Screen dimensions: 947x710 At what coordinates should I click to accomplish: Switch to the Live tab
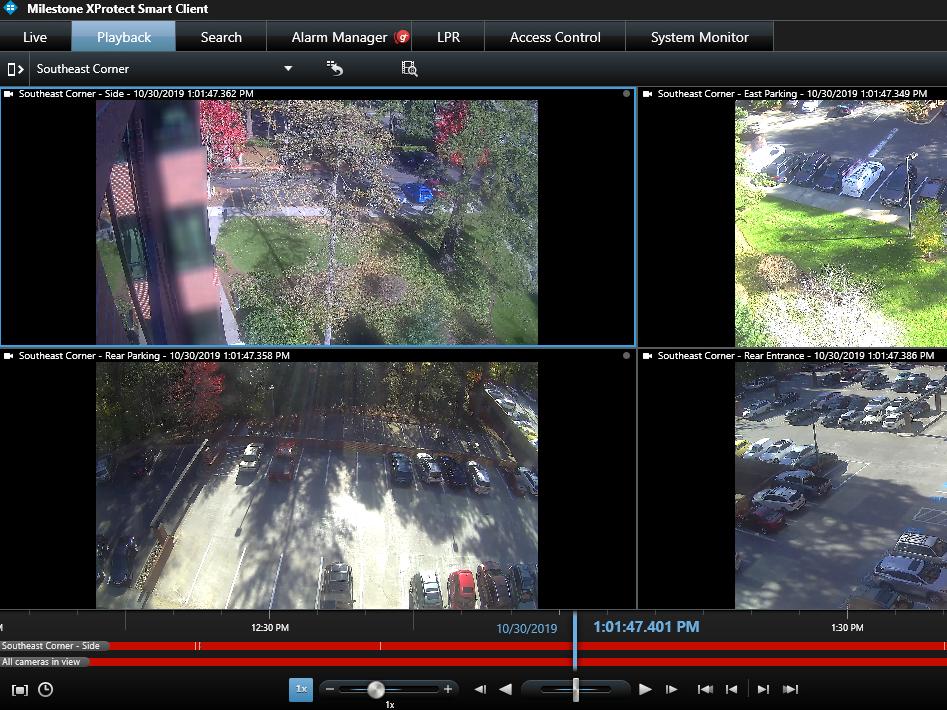click(x=35, y=37)
